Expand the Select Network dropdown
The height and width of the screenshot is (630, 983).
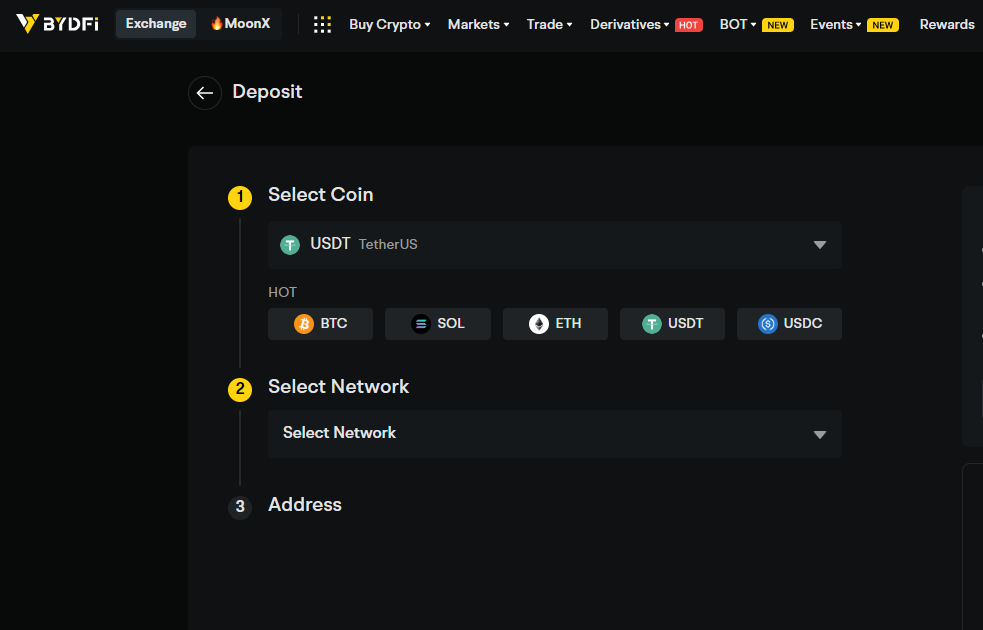554,434
